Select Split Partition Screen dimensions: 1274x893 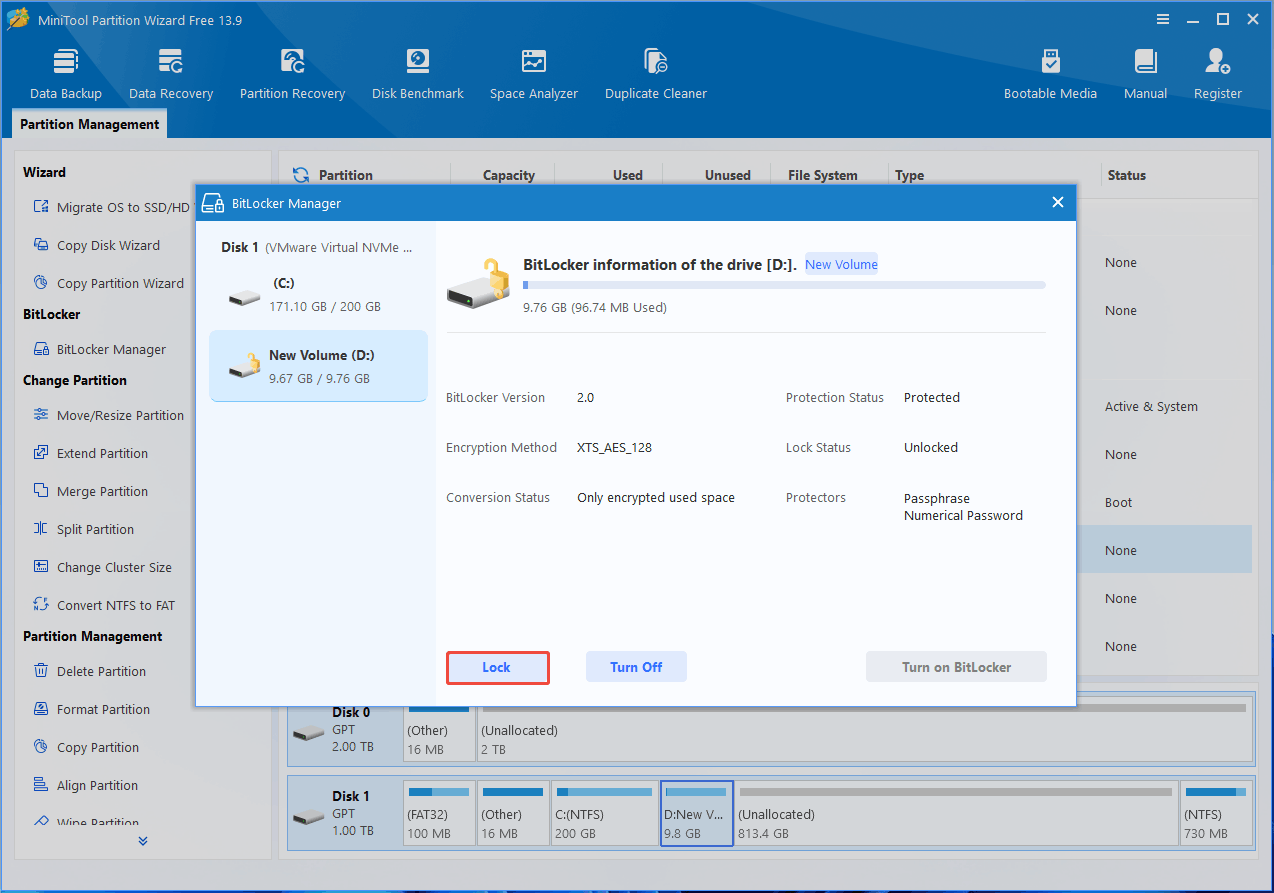(83, 529)
